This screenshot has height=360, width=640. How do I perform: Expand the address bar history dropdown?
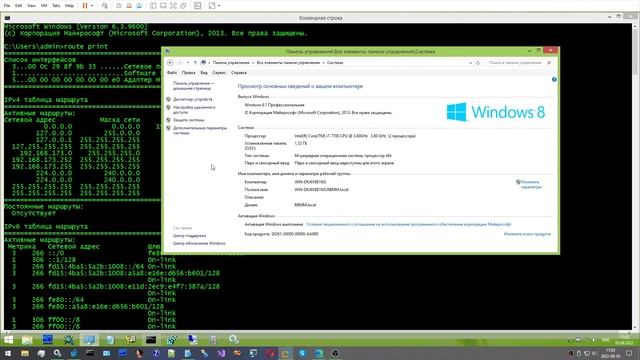(471, 63)
